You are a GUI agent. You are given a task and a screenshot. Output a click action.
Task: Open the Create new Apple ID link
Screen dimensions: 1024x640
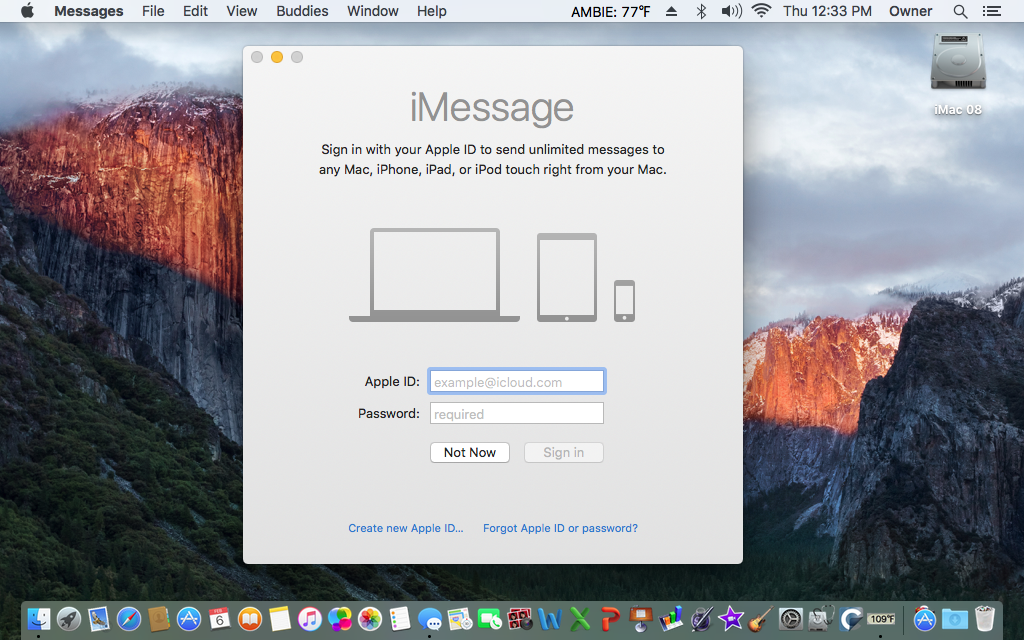coord(406,528)
